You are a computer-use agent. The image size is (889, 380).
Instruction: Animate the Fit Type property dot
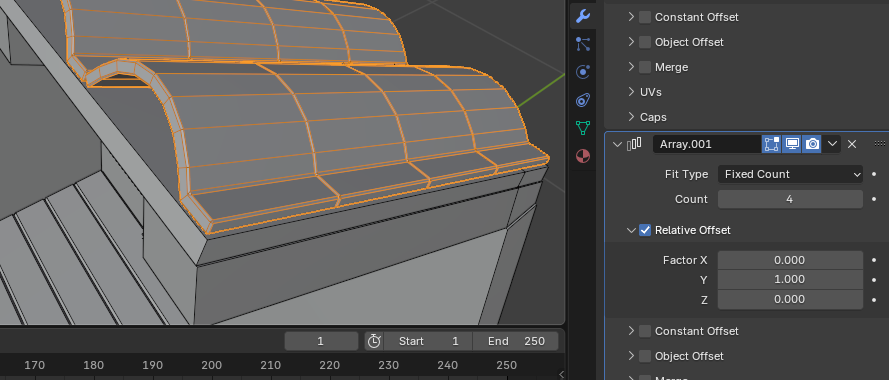tap(874, 174)
